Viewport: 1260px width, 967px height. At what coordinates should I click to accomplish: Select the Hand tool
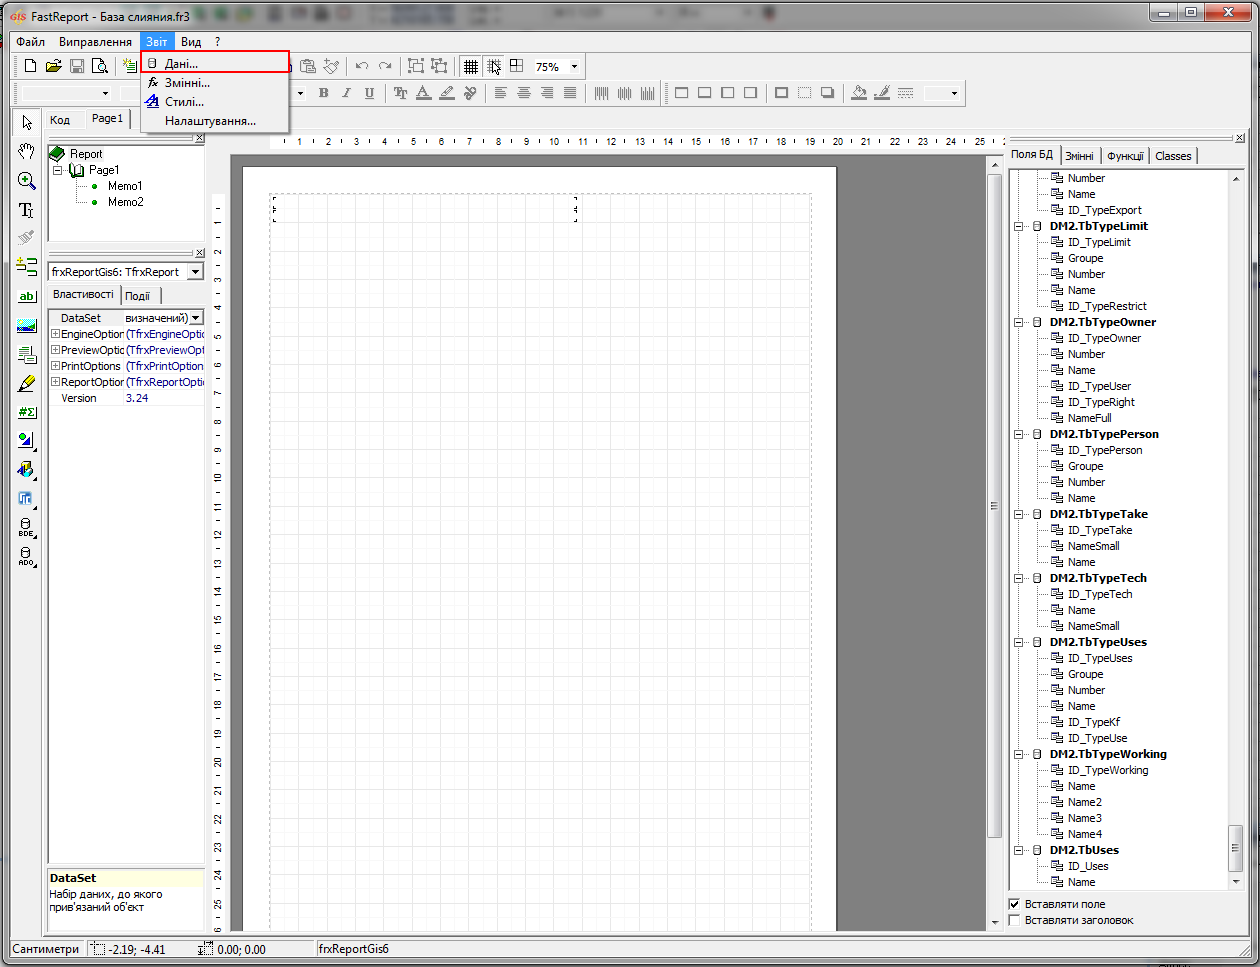coord(27,151)
